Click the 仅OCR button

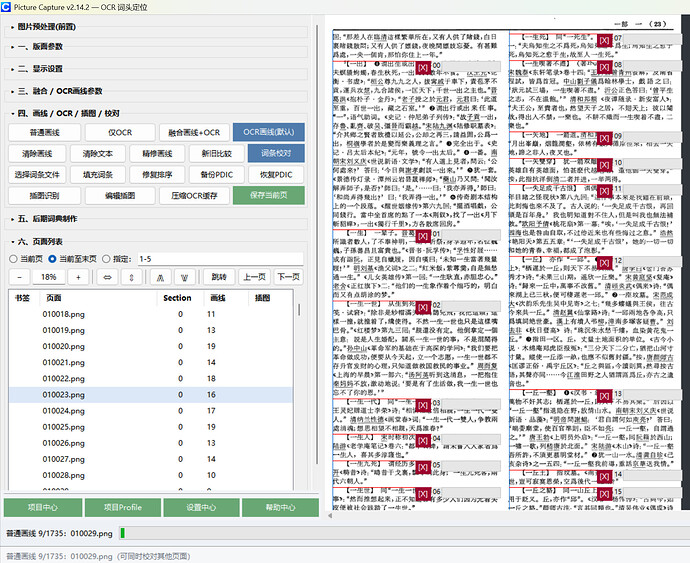click(120, 132)
